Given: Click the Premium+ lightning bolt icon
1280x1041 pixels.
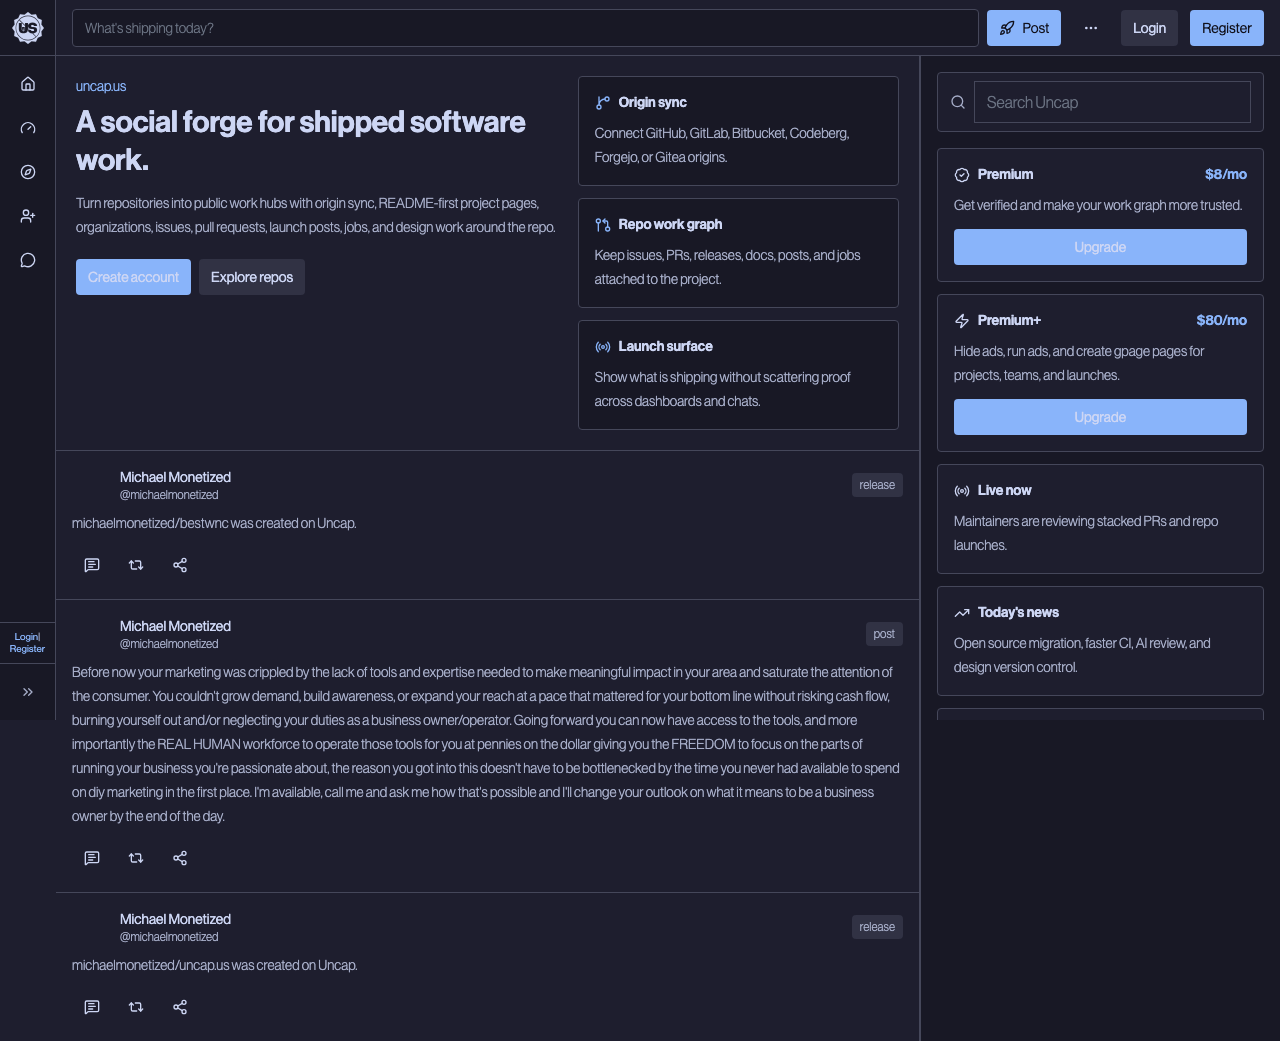Looking at the screenshot, I should tap(962, 320).
